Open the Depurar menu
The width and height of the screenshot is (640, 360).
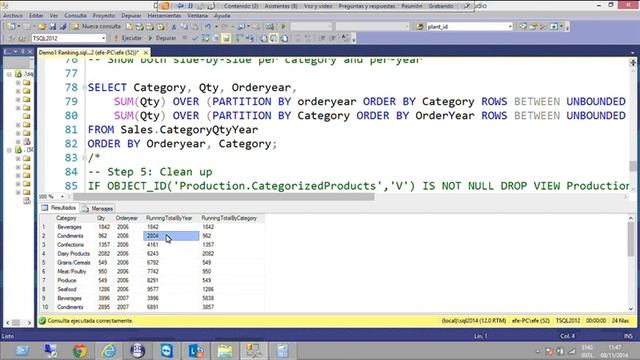[131, 16]
